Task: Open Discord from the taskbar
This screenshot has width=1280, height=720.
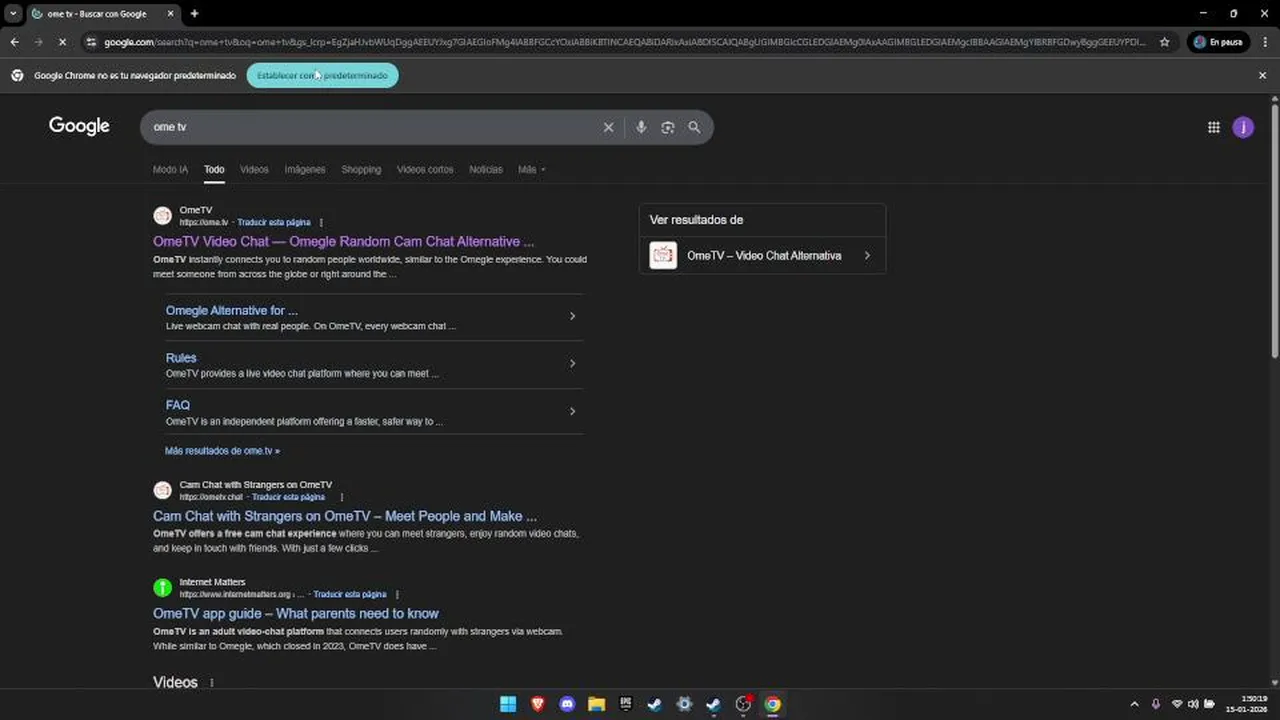Action: (567, 704)
